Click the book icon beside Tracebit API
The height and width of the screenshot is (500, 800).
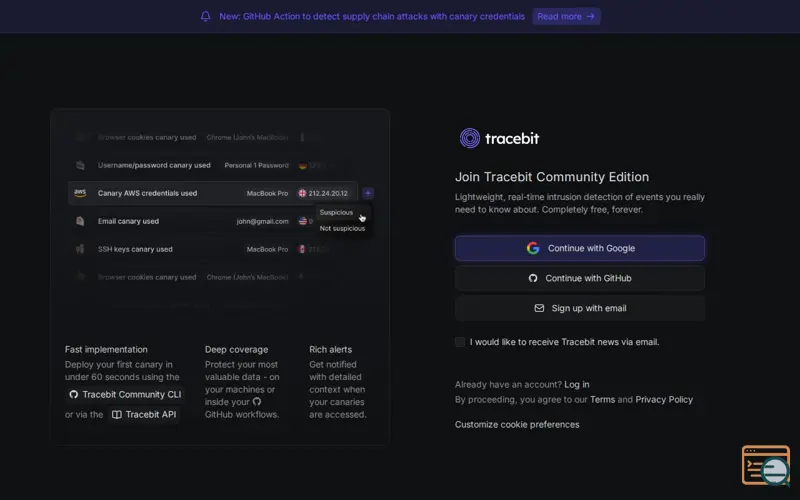pos(116,414)
